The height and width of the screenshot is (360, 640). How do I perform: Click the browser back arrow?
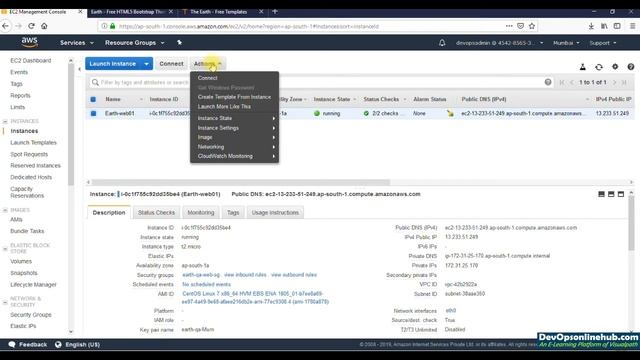click(x=6, y=26)
